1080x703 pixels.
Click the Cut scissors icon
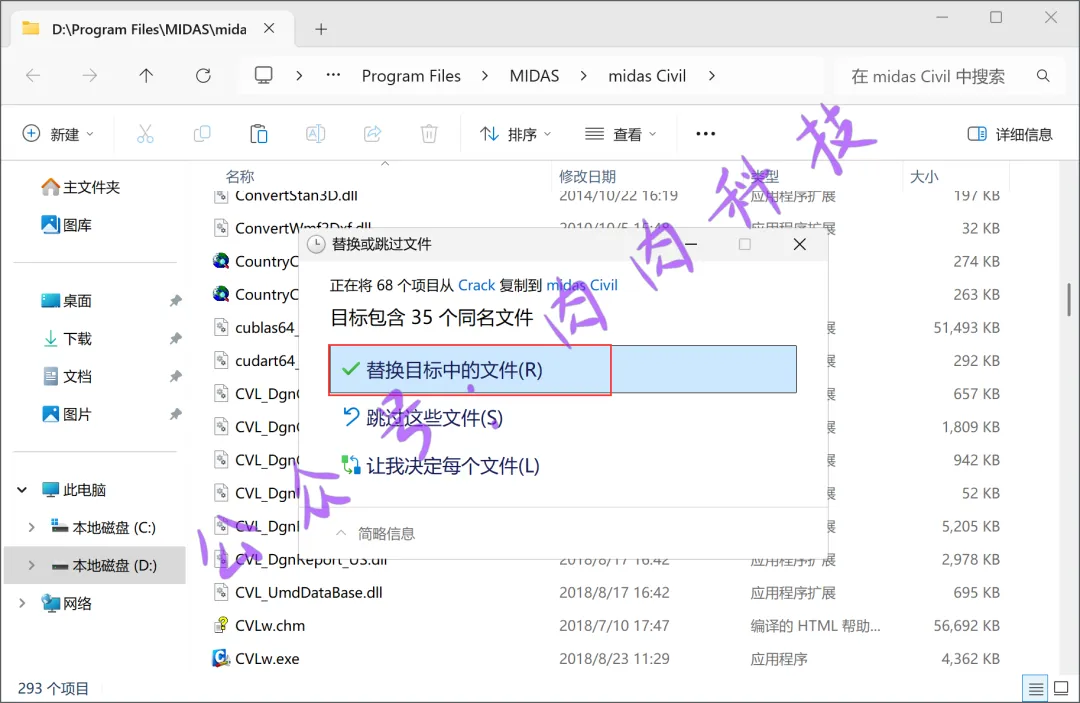coord(145,134)
